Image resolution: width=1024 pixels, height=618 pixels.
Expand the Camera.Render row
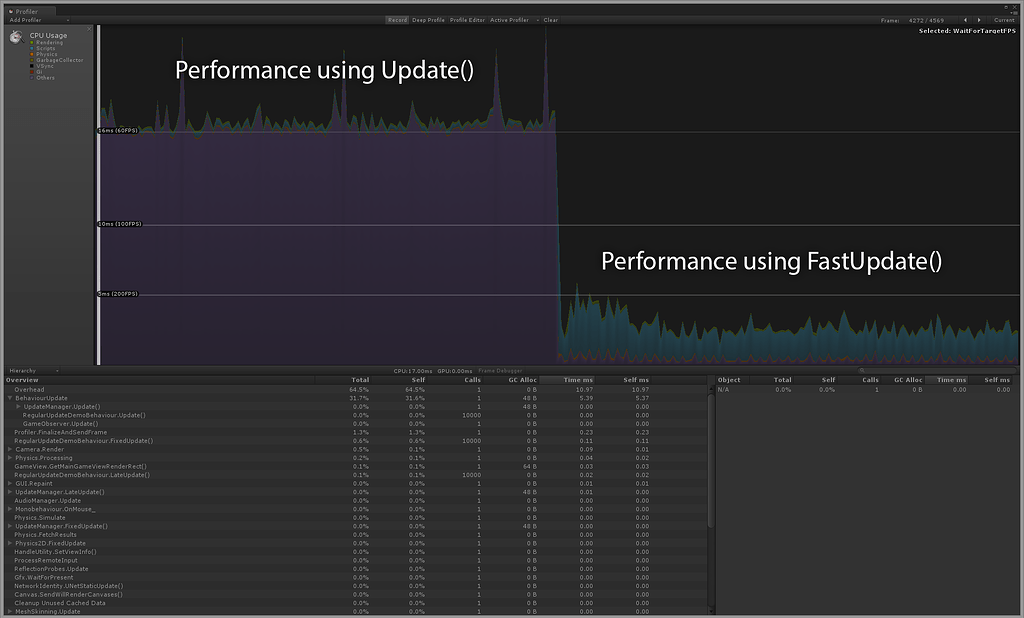pyautogui.click(x=10, y=449)
